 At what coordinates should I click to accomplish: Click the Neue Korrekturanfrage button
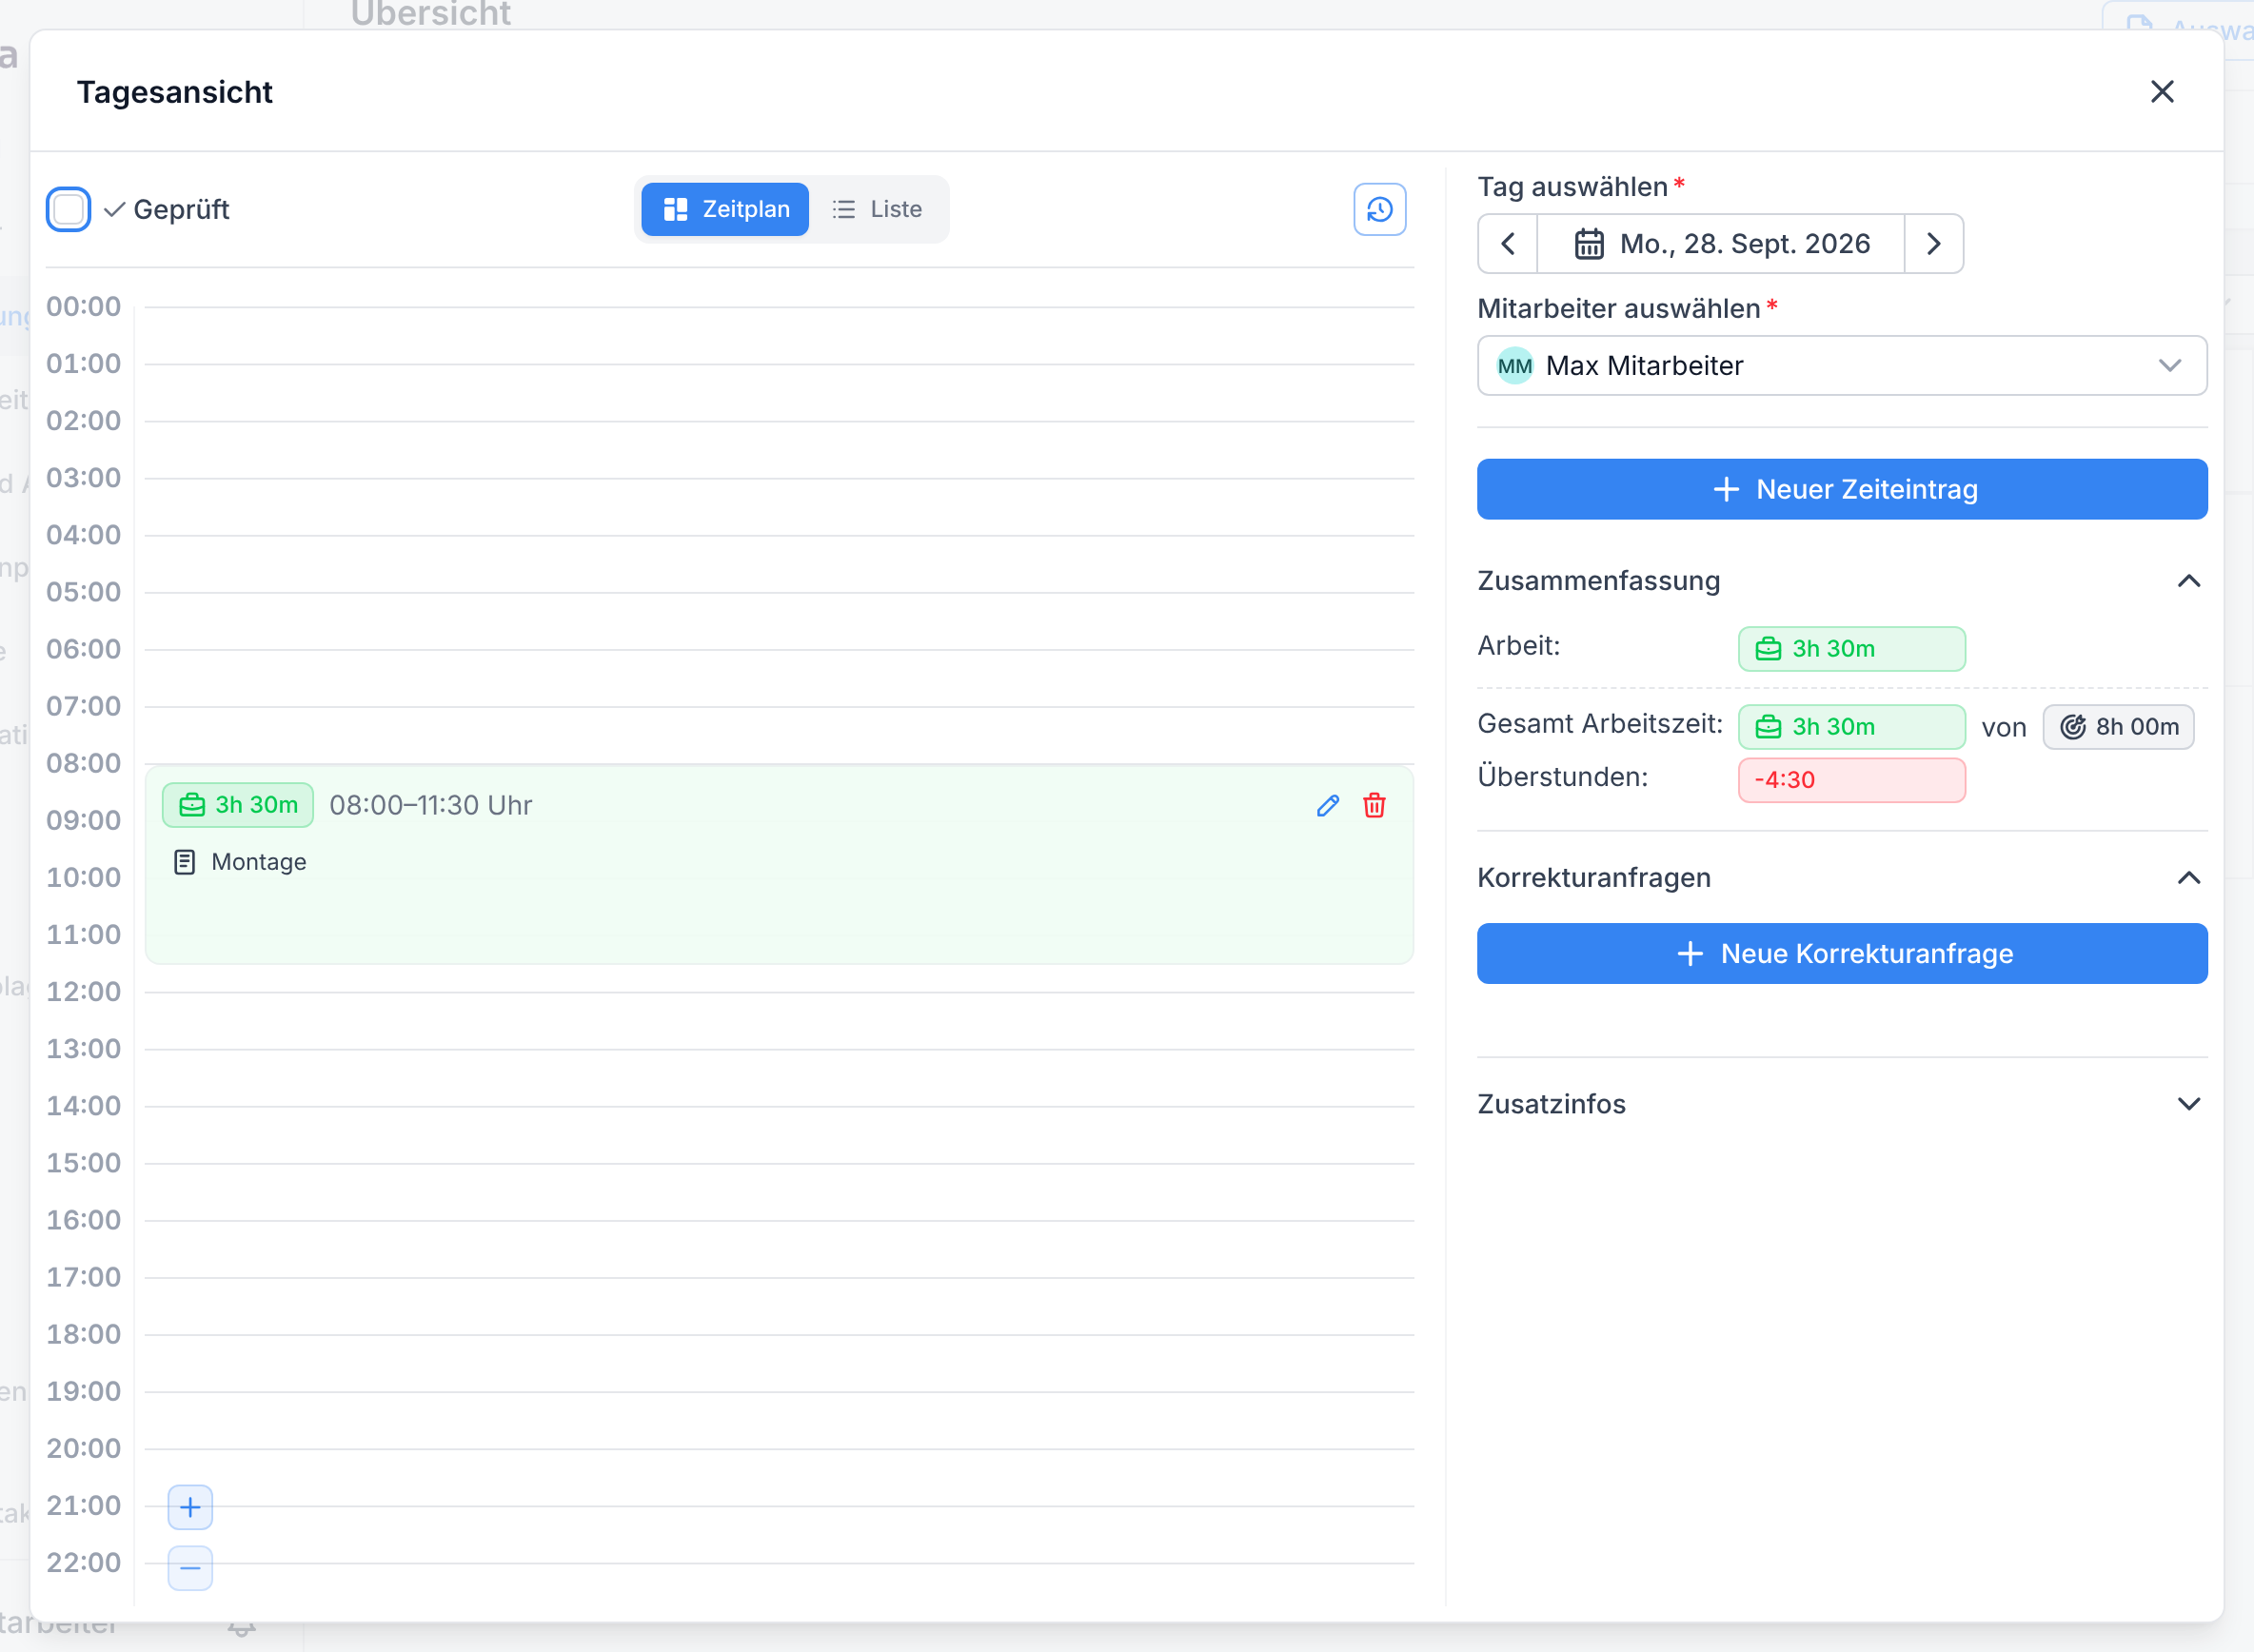pos(1842,954)
